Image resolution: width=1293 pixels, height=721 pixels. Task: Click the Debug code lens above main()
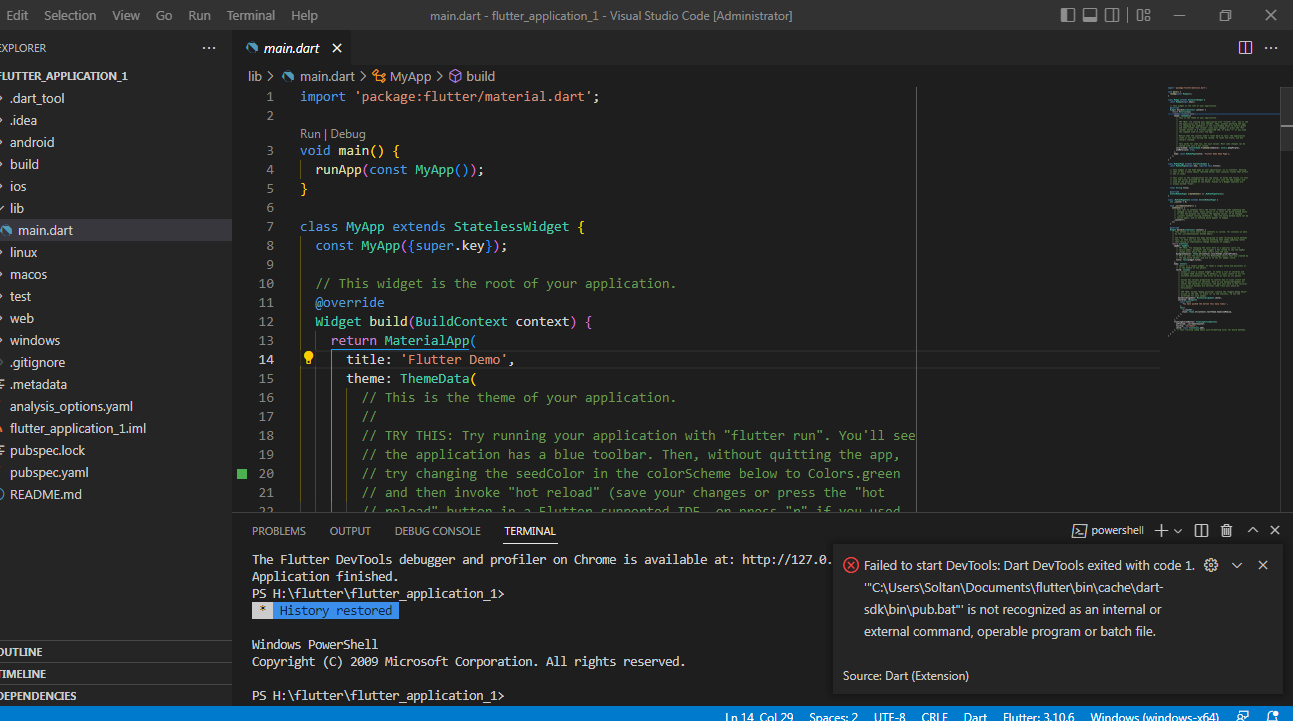[x=348, y=134]
